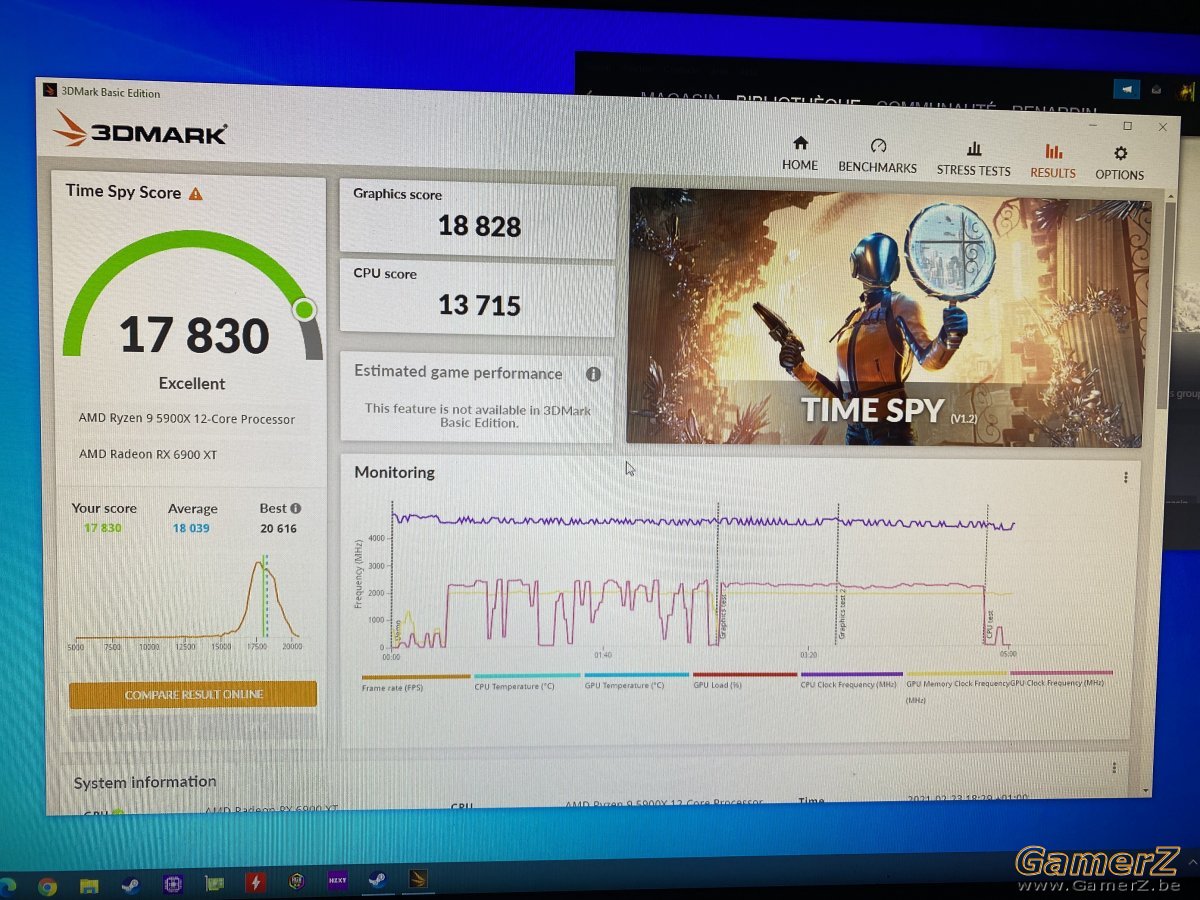Go to the STRESS TESTS tab
Viewport: 1200px width, 900px height.
pyautogui.click(x=973, y=159)
